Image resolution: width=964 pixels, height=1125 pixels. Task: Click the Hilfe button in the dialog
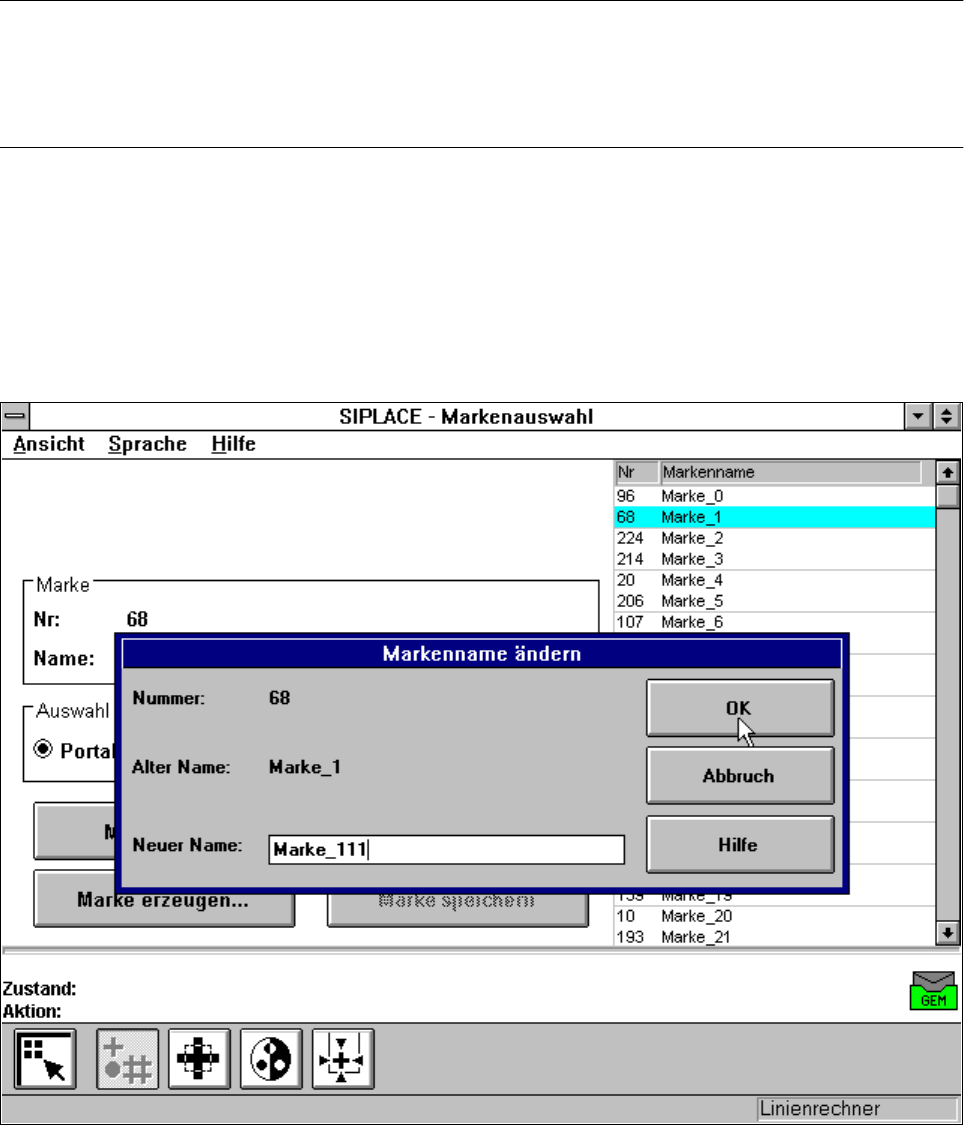[x=740, y=844]
